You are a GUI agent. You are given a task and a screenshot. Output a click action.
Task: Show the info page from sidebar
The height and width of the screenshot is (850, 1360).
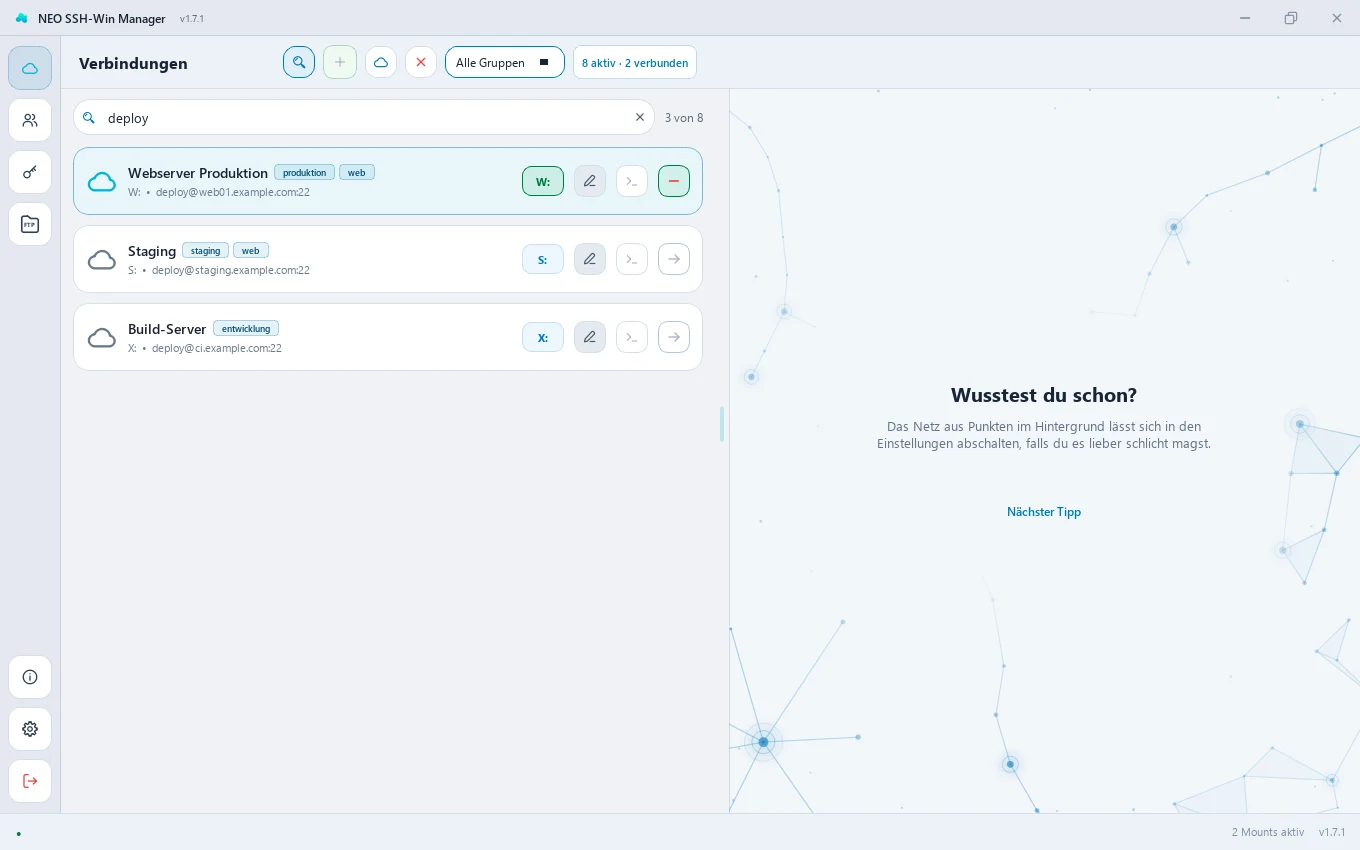(x=30, y=677)
